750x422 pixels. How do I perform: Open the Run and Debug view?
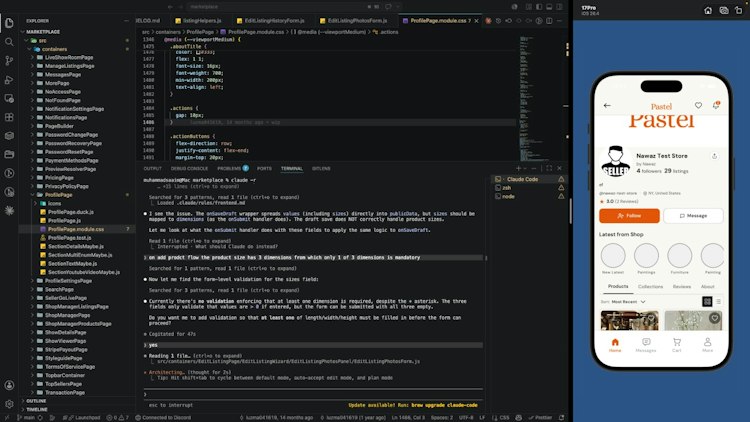[x=9, y=80]
